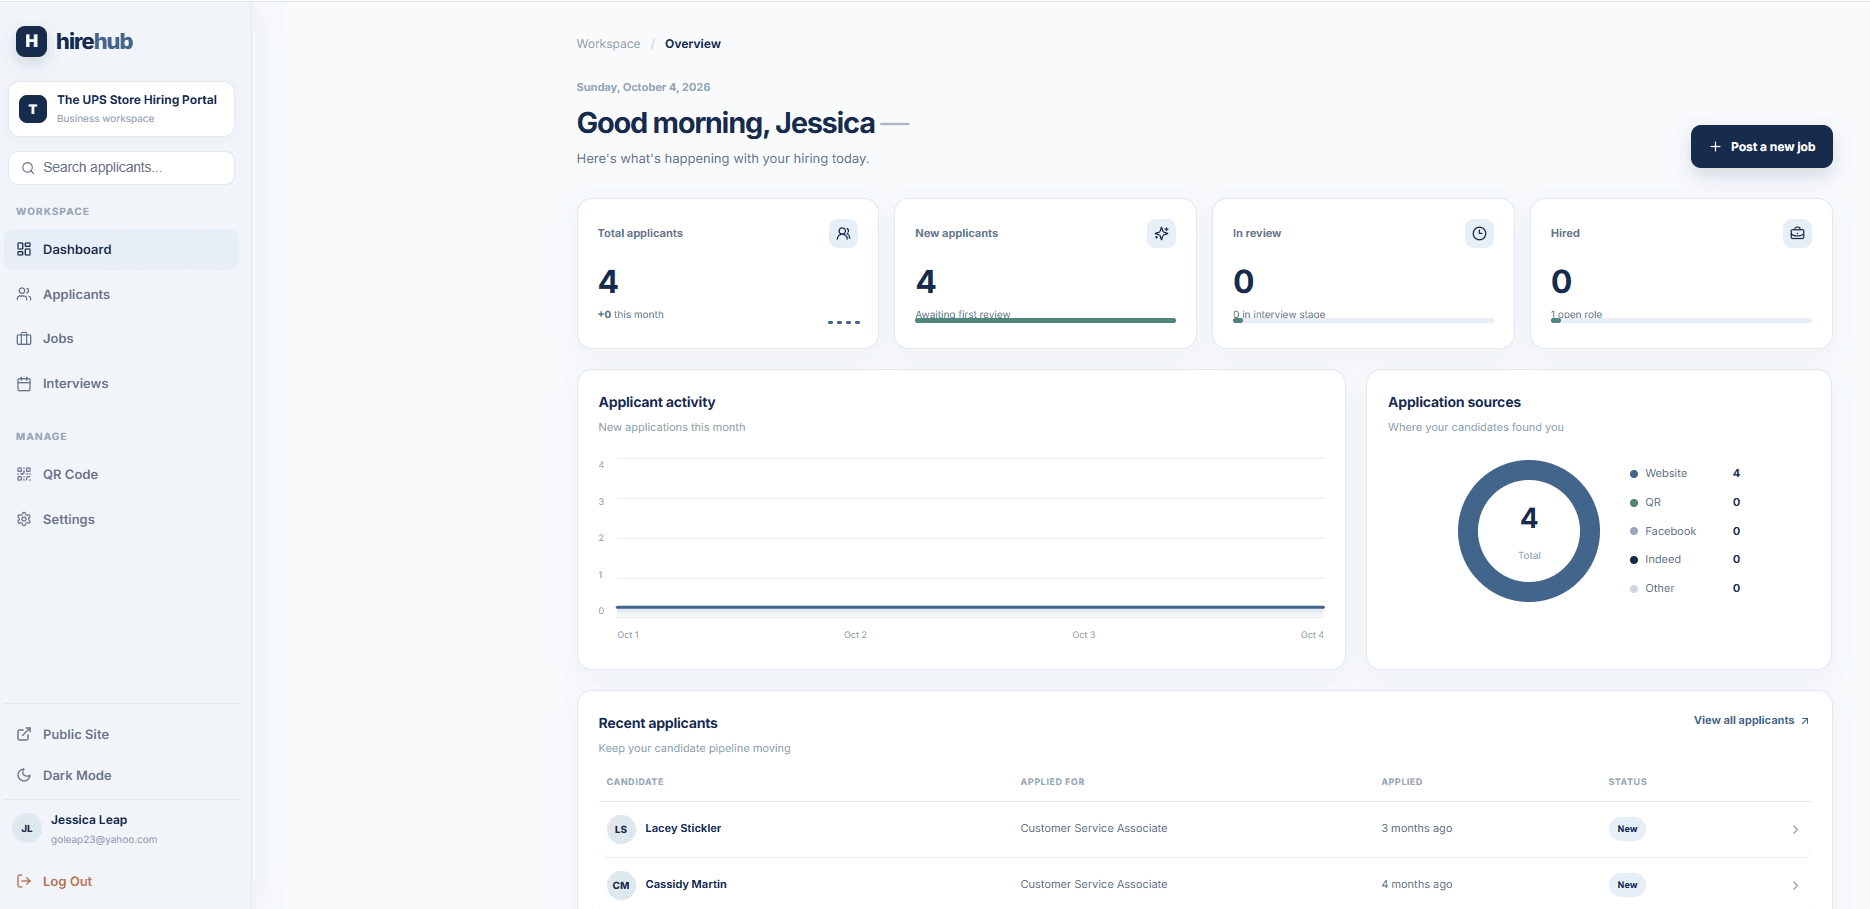Click the Dark Mode moon icon
Image resolution: width=1870 pixels, height=909 pixels.
pyautogui.click(x=24, y=775)
